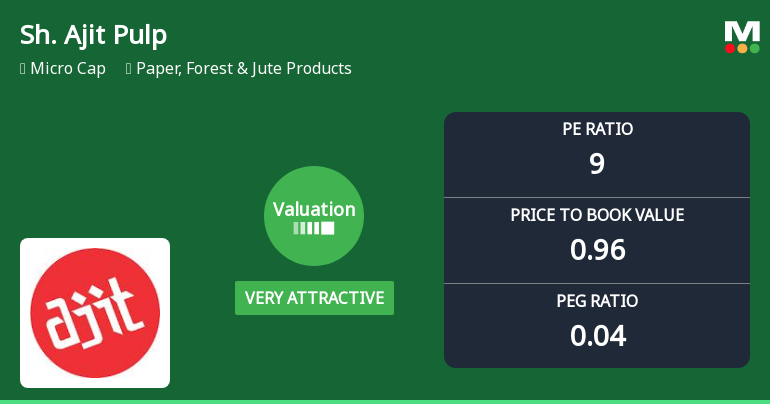Open Paper, Forest & Jute Products sector
770x404 pixels.
click(x=244, y=68)
